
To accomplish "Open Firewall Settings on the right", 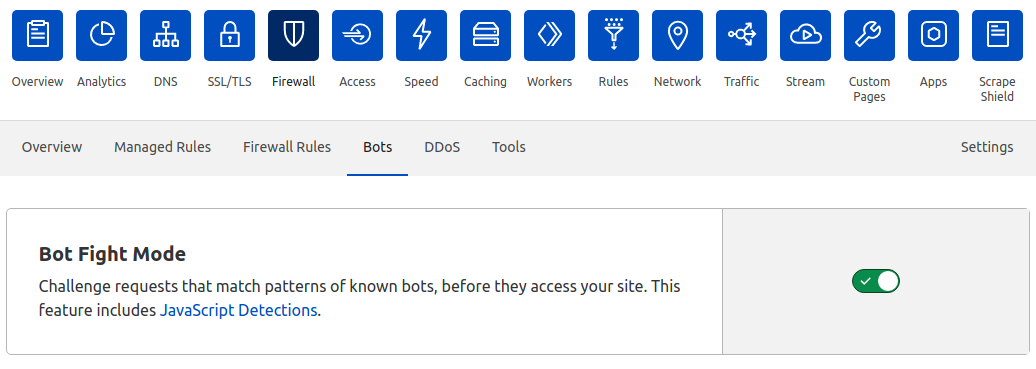I will [987, 147].
